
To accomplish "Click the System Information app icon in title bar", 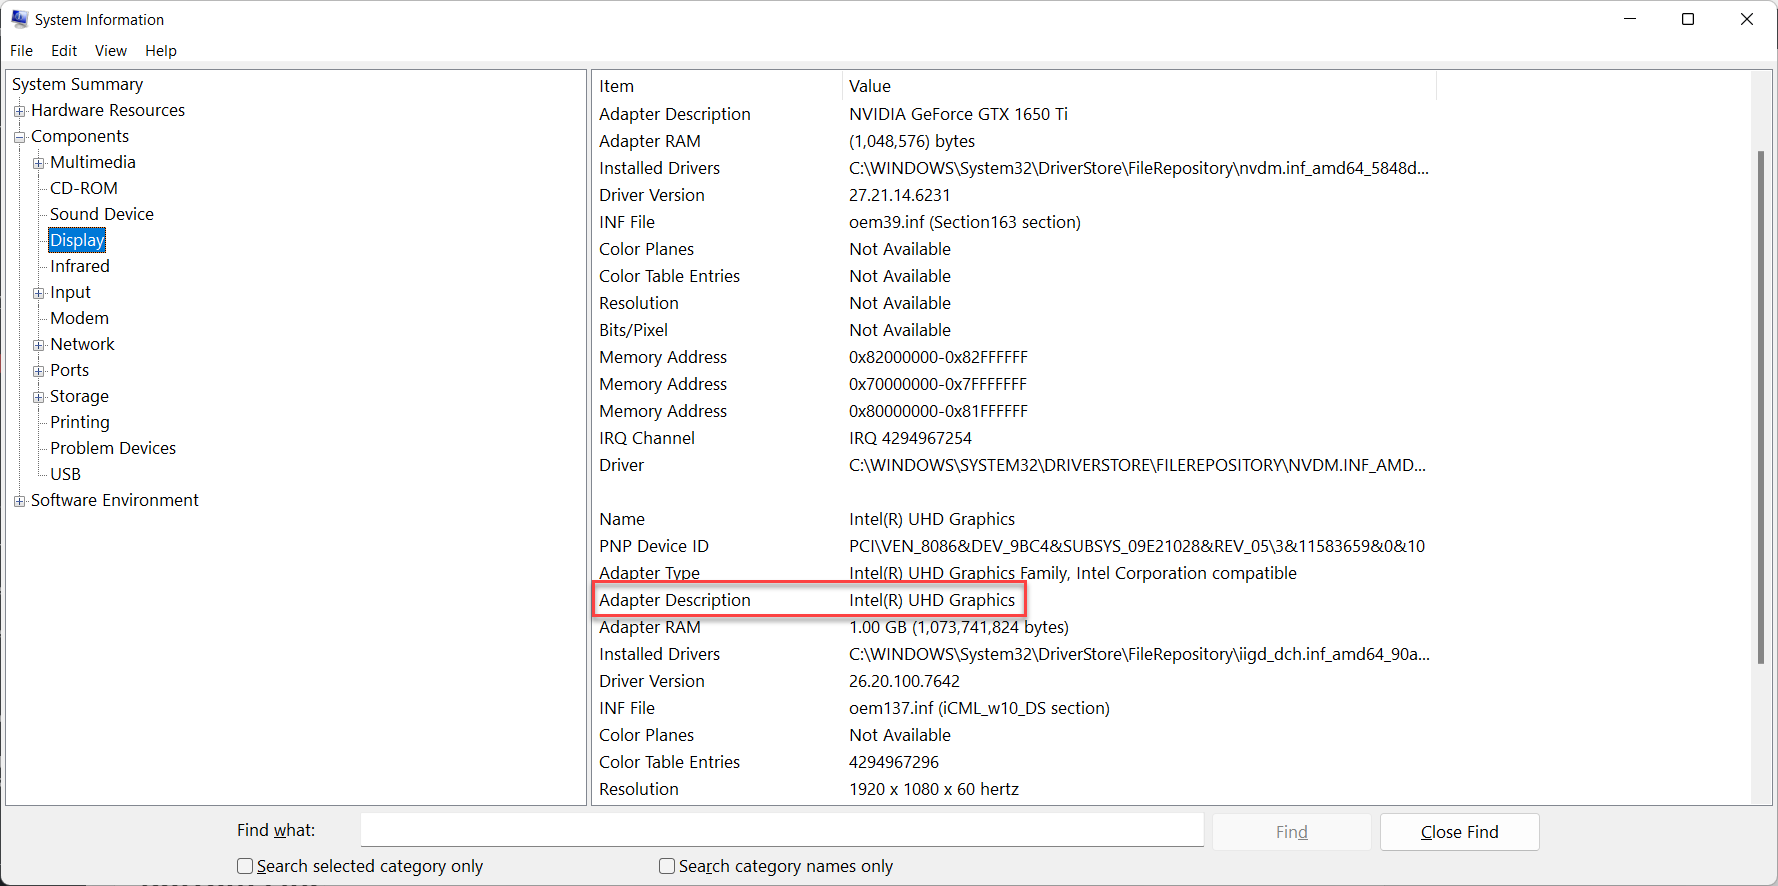I will point(19,19).
